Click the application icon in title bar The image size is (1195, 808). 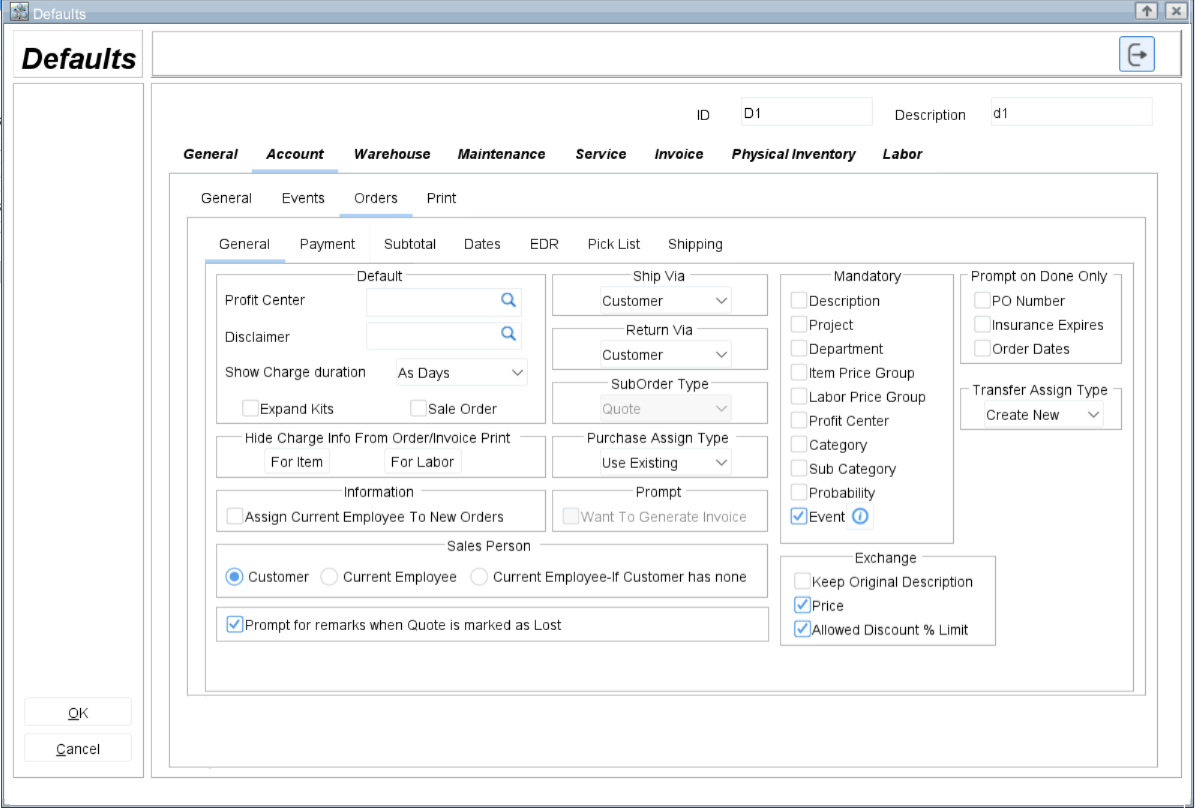tap(17, 12)
